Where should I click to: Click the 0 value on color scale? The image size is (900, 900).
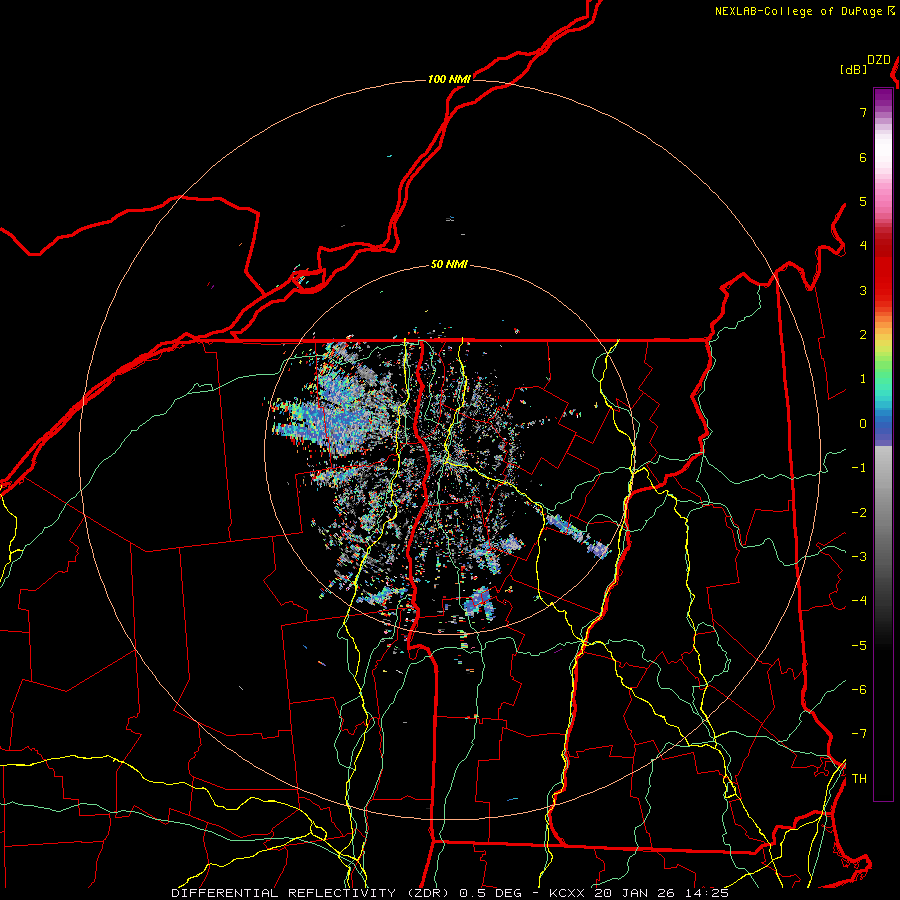tap(863, 424)
